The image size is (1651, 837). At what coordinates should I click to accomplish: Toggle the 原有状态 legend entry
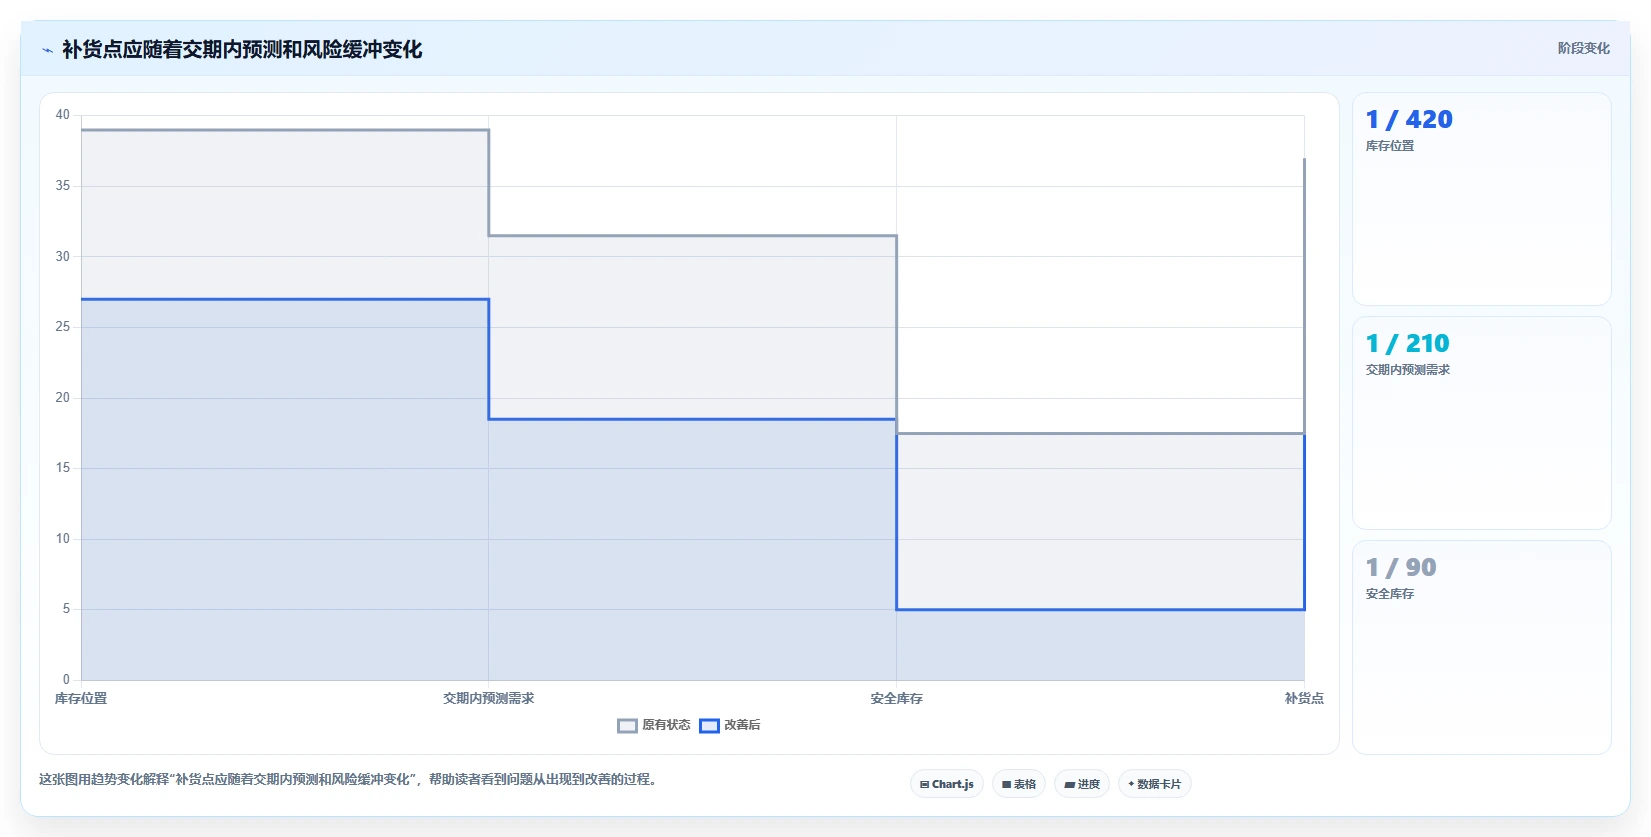coord(654,725)
